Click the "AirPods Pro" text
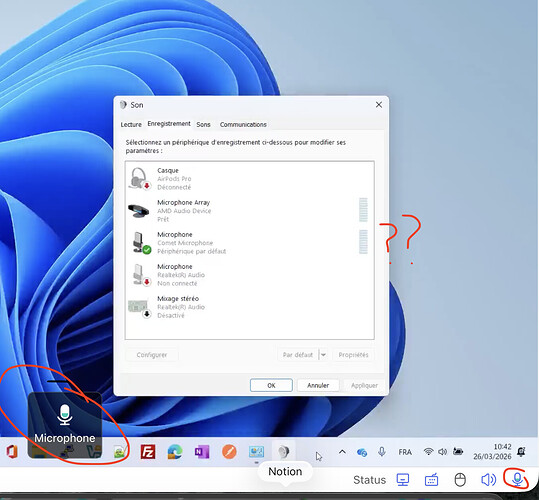Image resolution: width=539 pixels, height=500 pixels. pos(174,179)
